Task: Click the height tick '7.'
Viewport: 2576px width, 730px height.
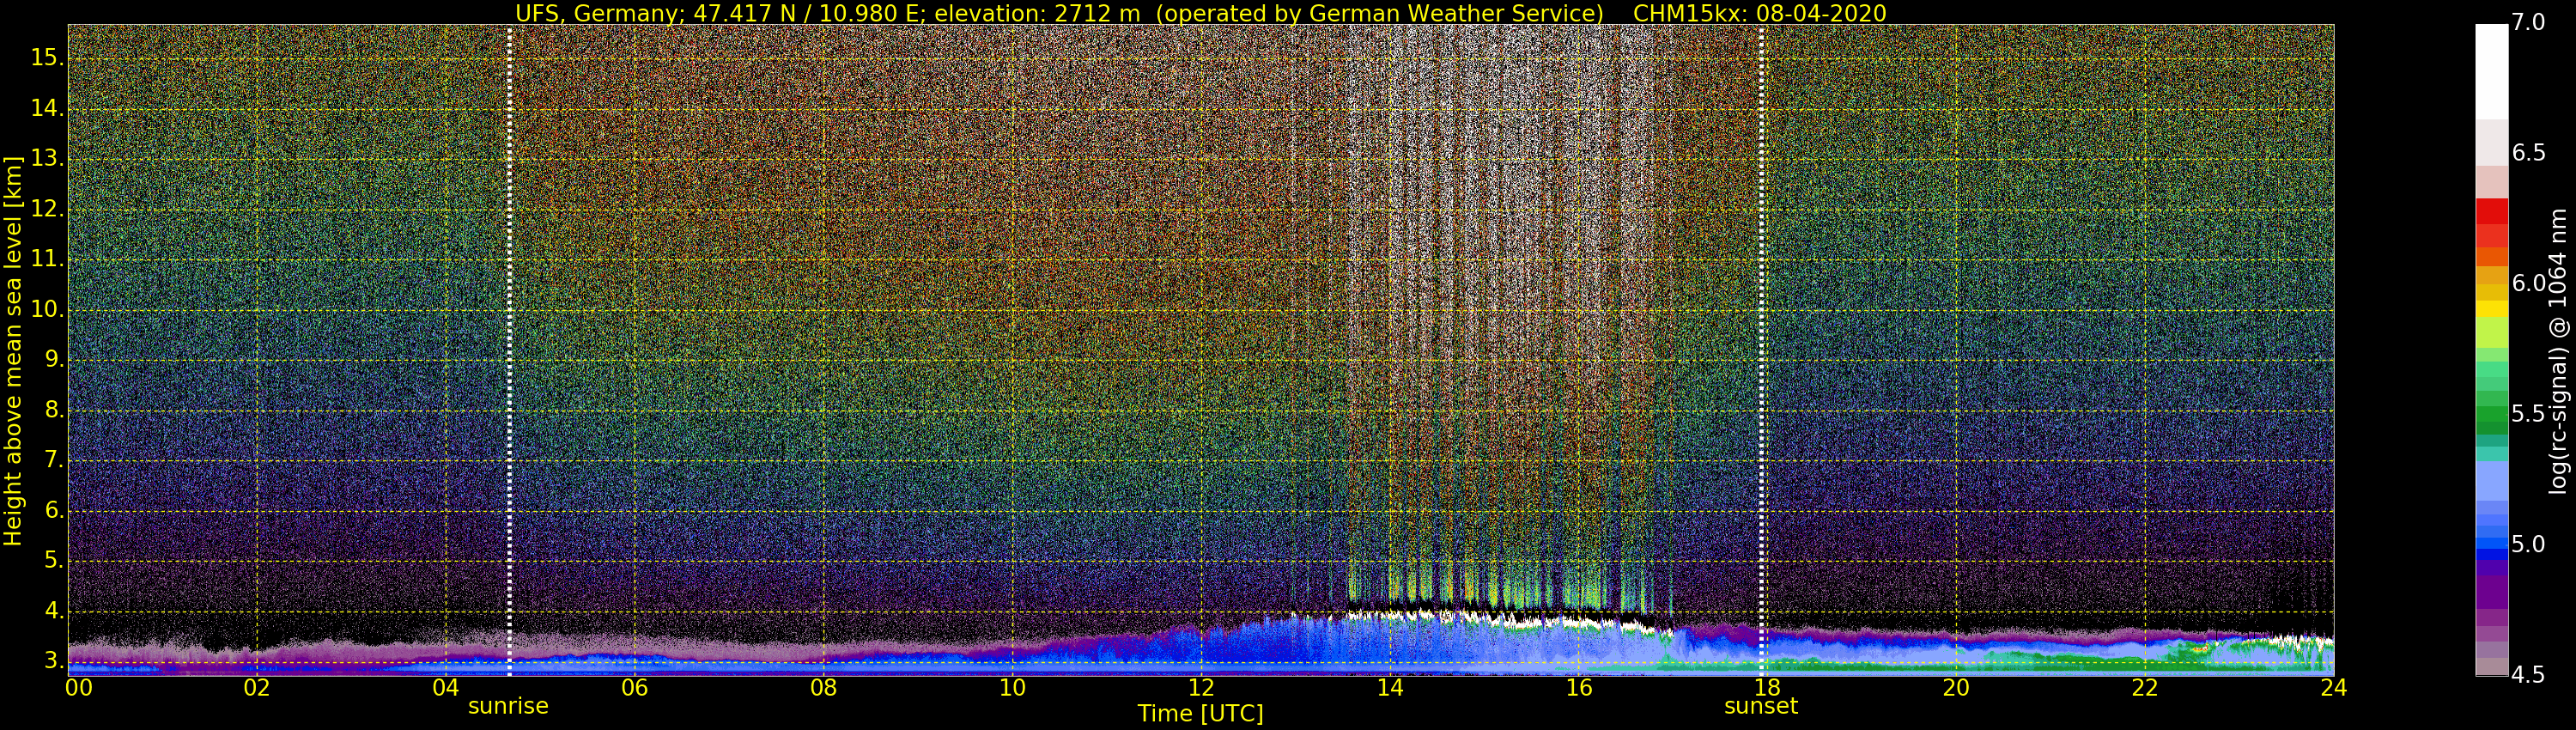Action: (53, 460)
